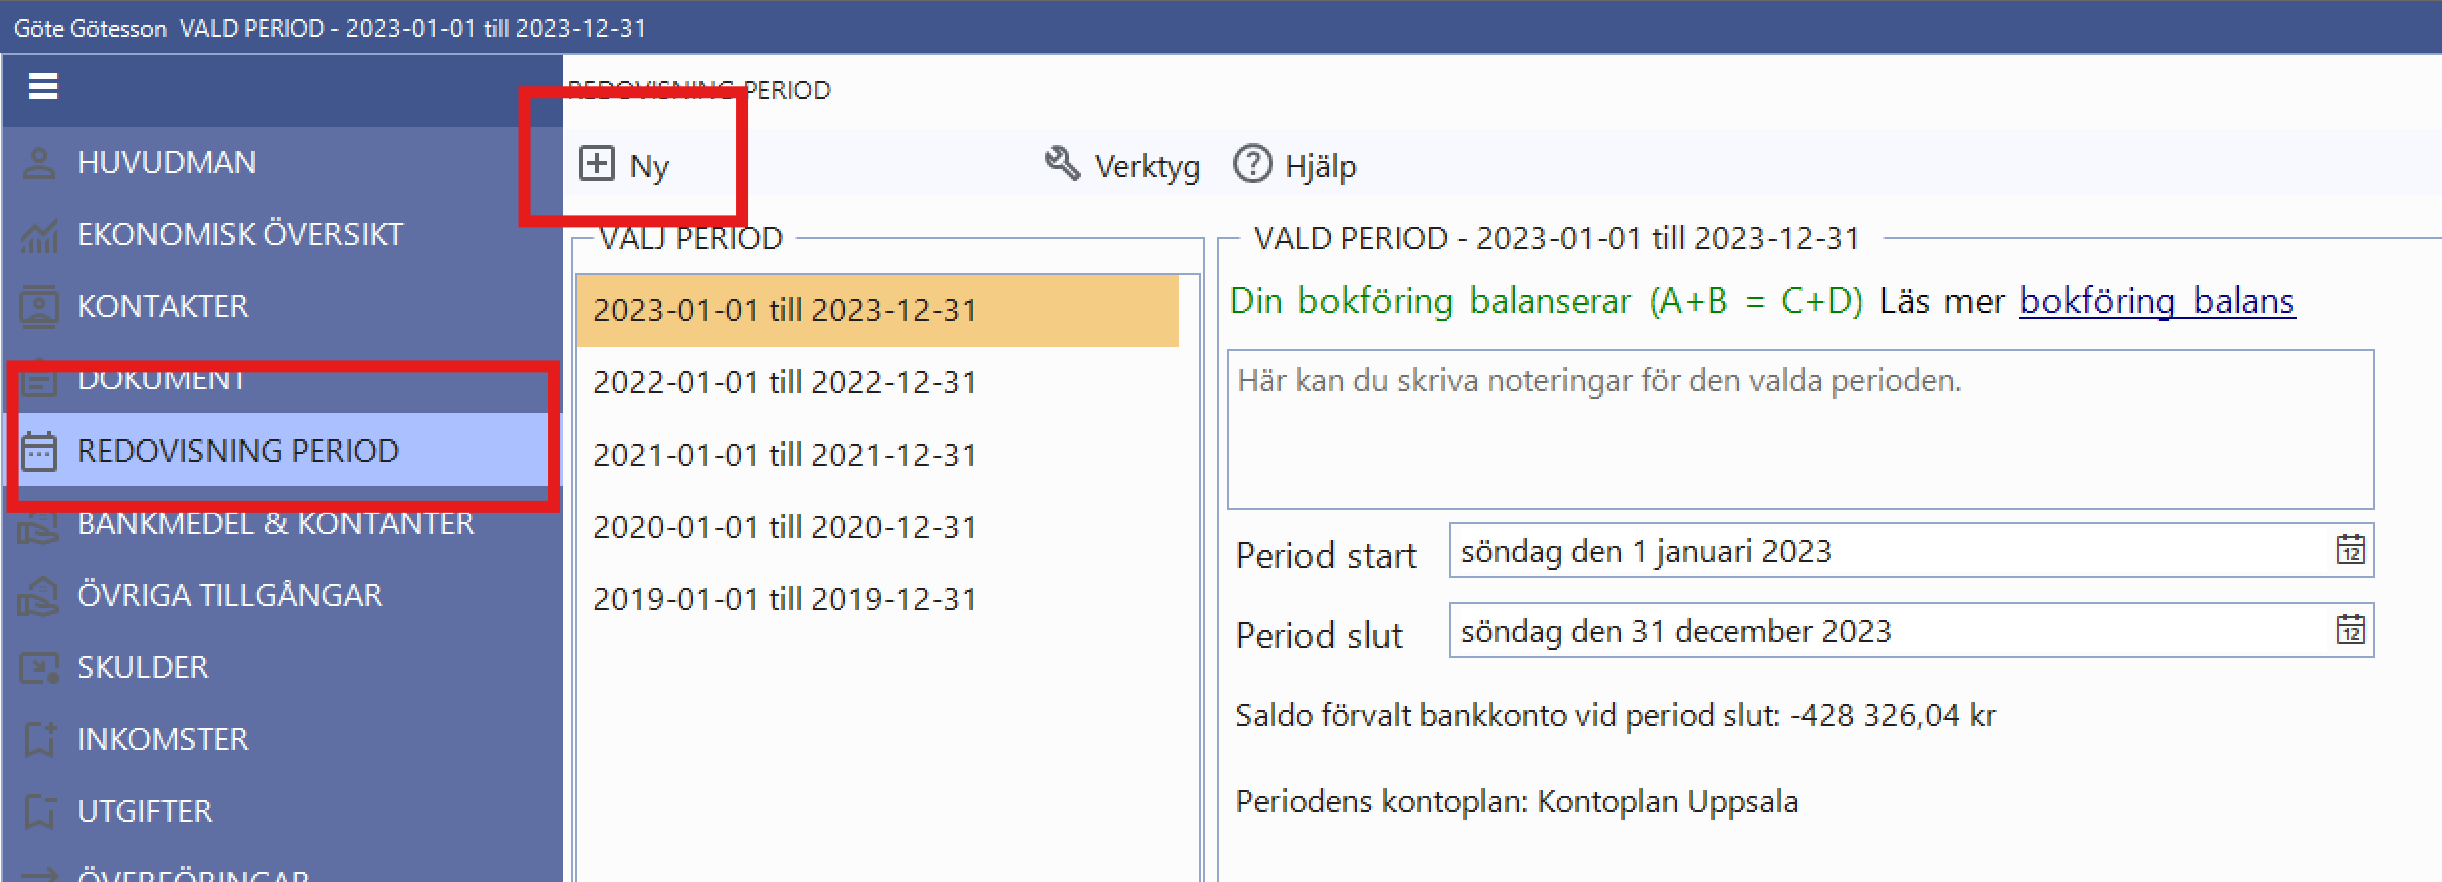Click the Ekonomisk översikt chart icon
The height and width of the screenshot is (882, 2442).
click(39, 235)
